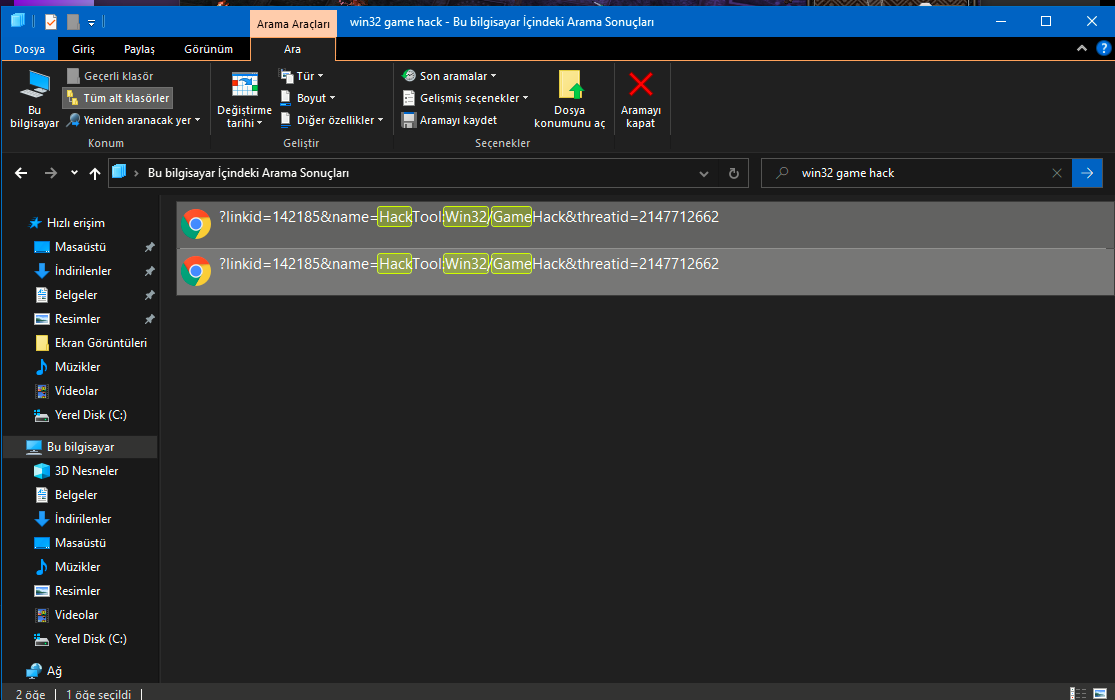Toggle Tüm alt klasörler option
Screen dimensions: 1115x700
coord(118,98)
